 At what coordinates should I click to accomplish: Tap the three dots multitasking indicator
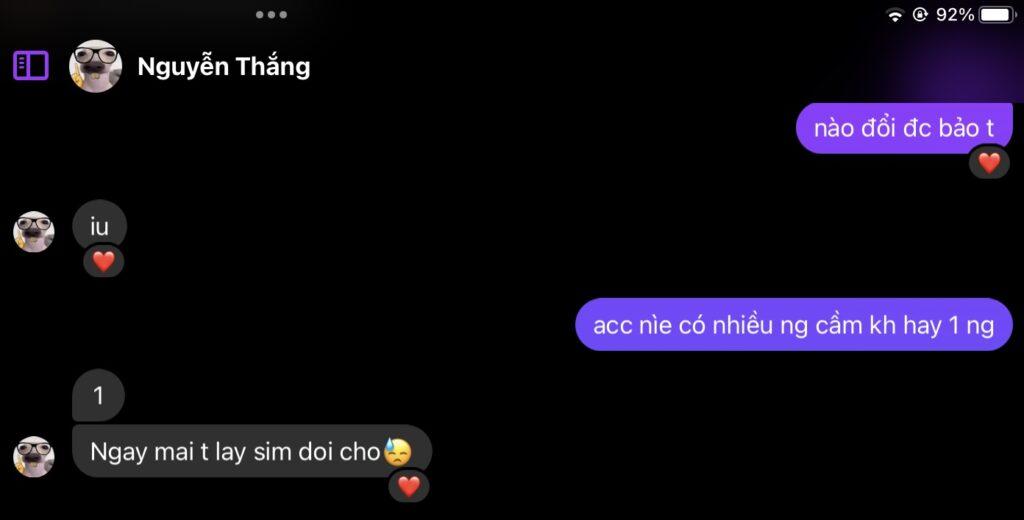point(271,14)
